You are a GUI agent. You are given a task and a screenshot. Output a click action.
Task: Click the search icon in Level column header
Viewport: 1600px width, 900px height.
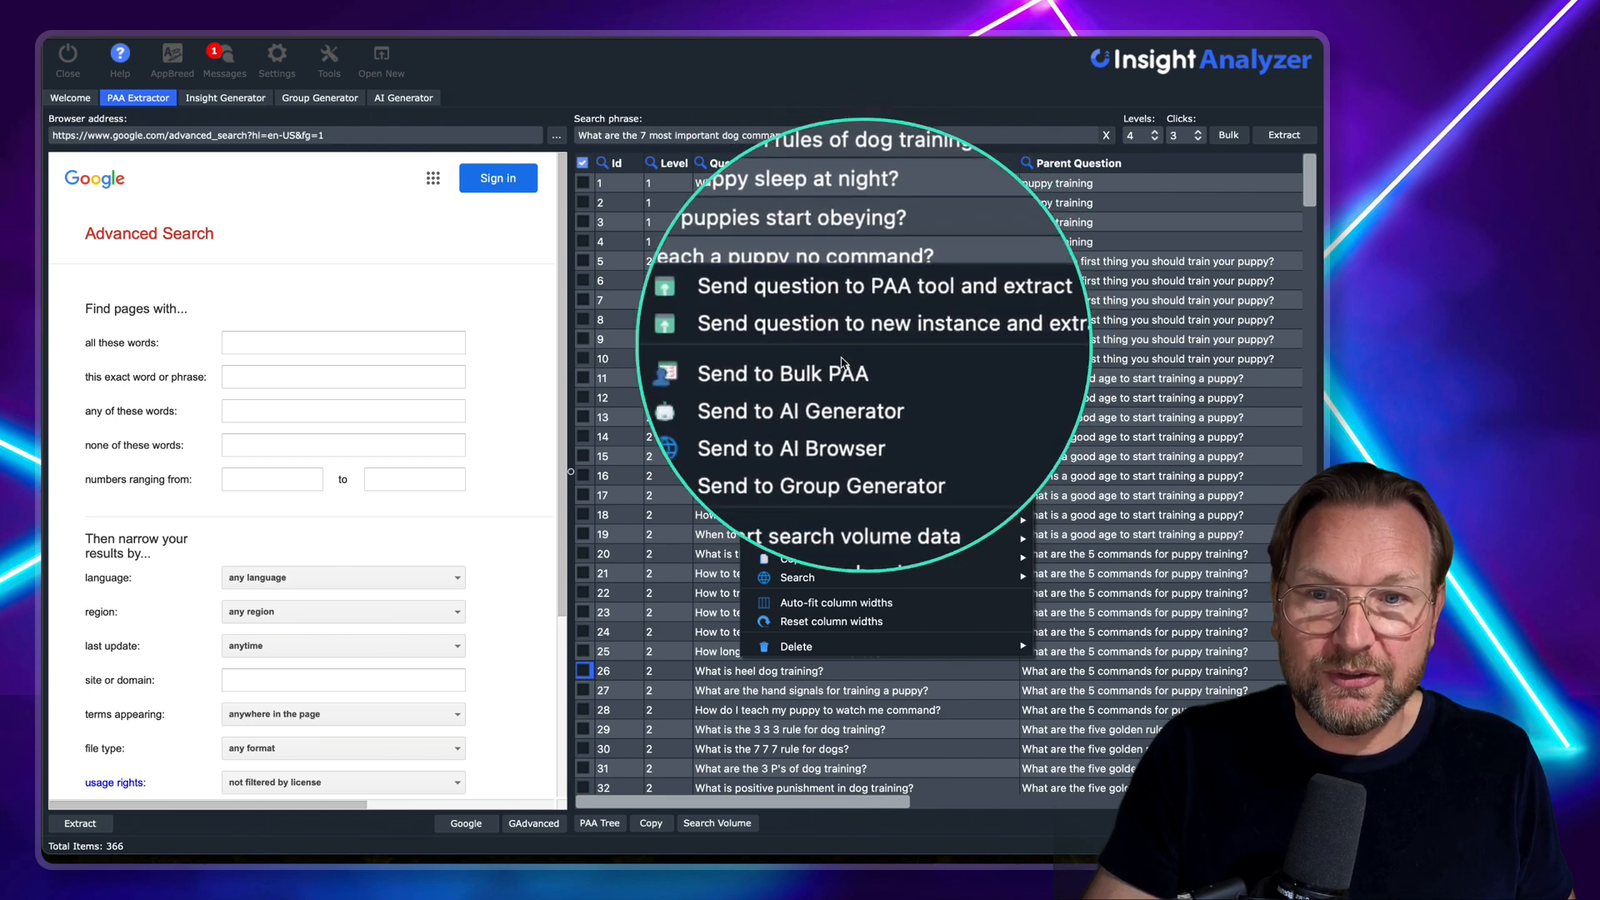(651, 163)
